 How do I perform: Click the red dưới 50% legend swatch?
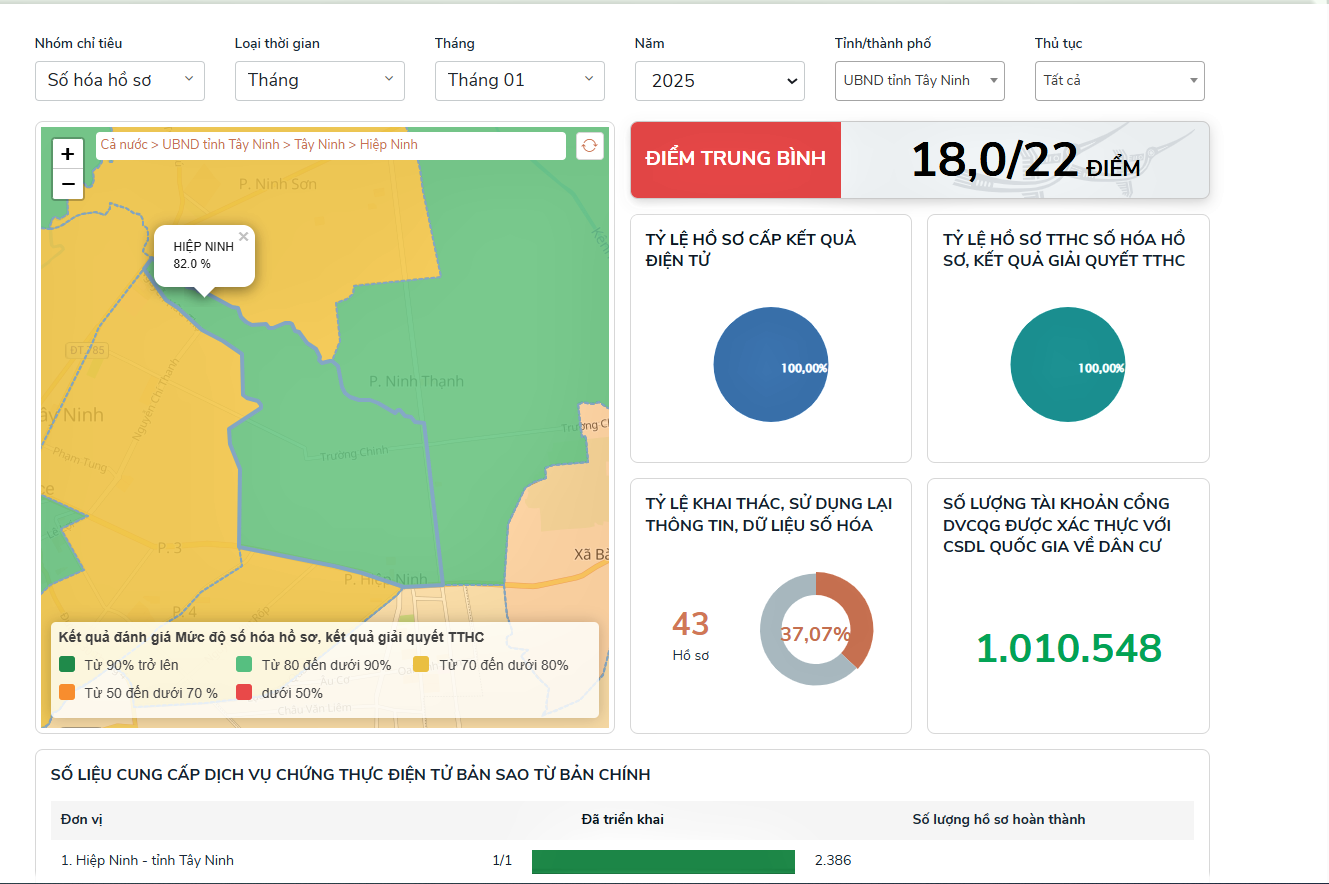point(244,692)
